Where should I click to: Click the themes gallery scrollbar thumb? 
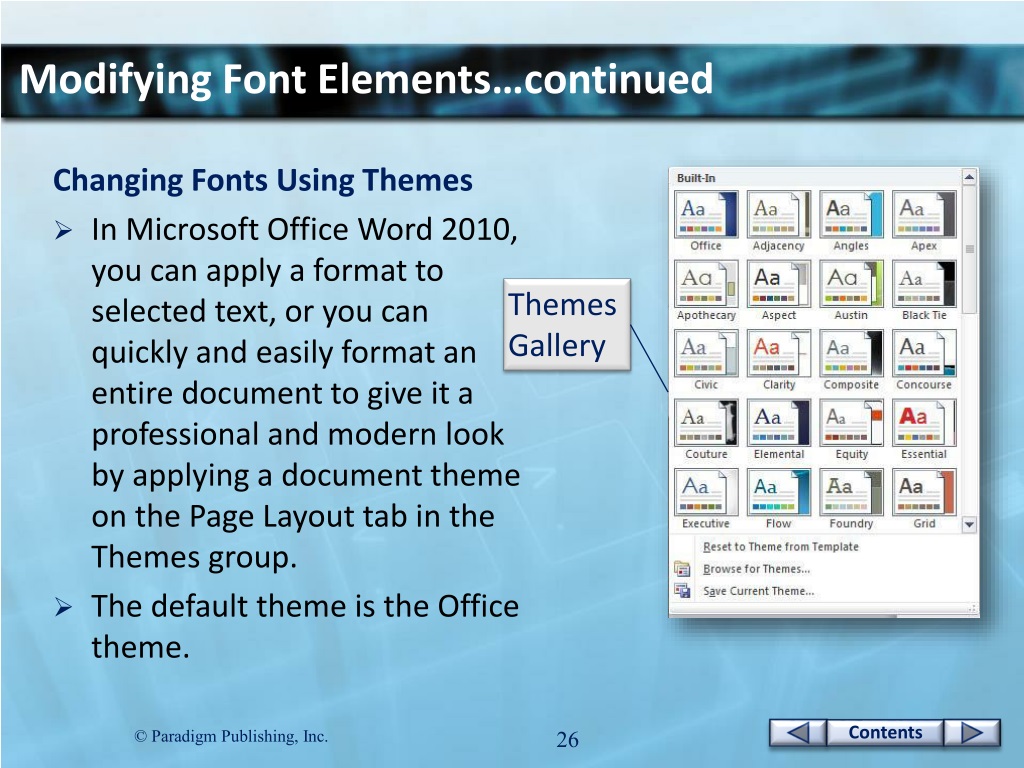pyautogui.click(x=969, y=249)
